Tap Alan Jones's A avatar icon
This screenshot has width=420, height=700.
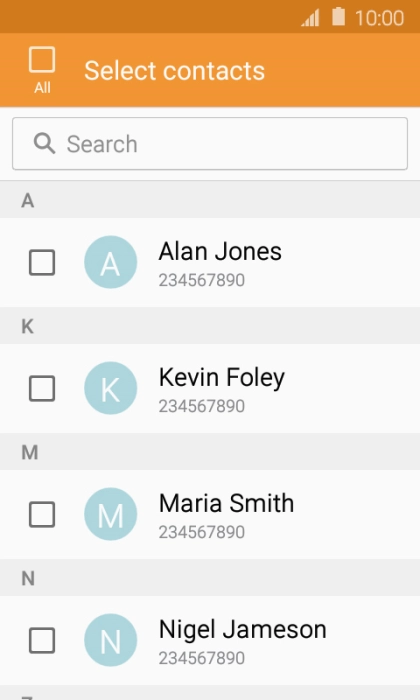(x=111, y=262)
